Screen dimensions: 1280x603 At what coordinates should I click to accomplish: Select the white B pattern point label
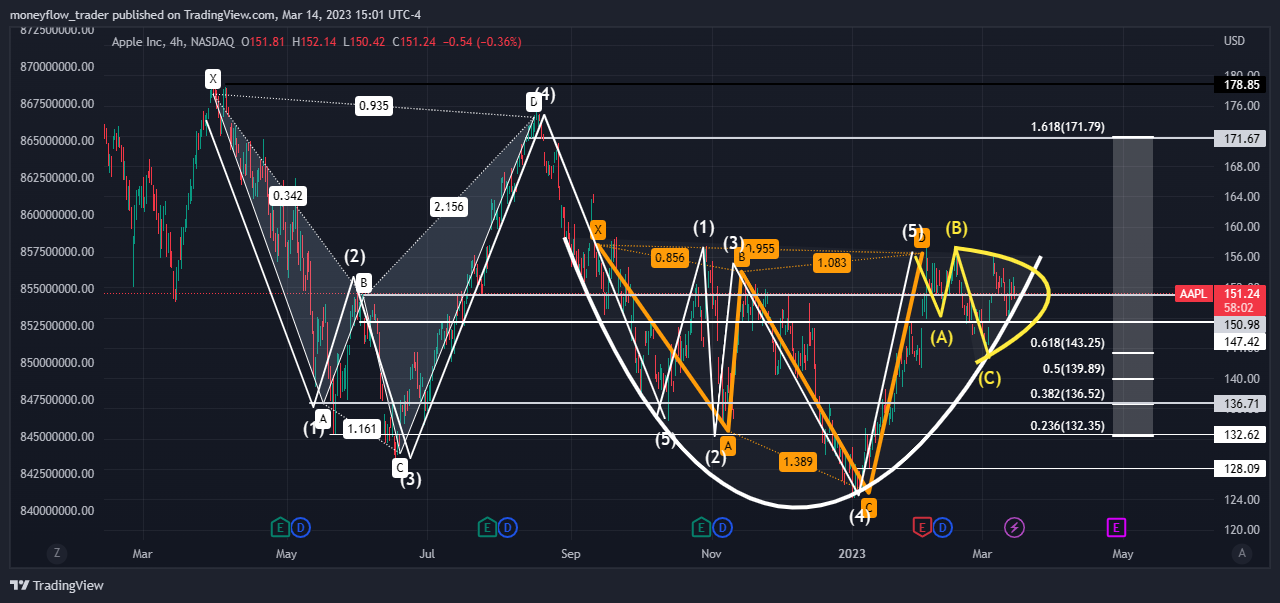364,283
